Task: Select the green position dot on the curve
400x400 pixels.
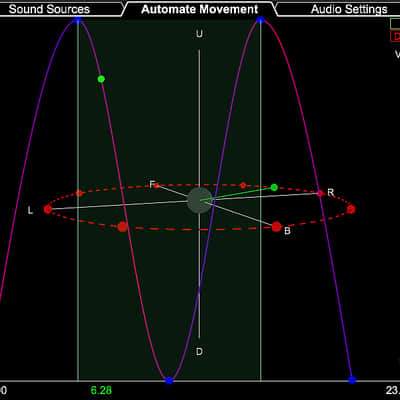Action: tap(101, 79)
